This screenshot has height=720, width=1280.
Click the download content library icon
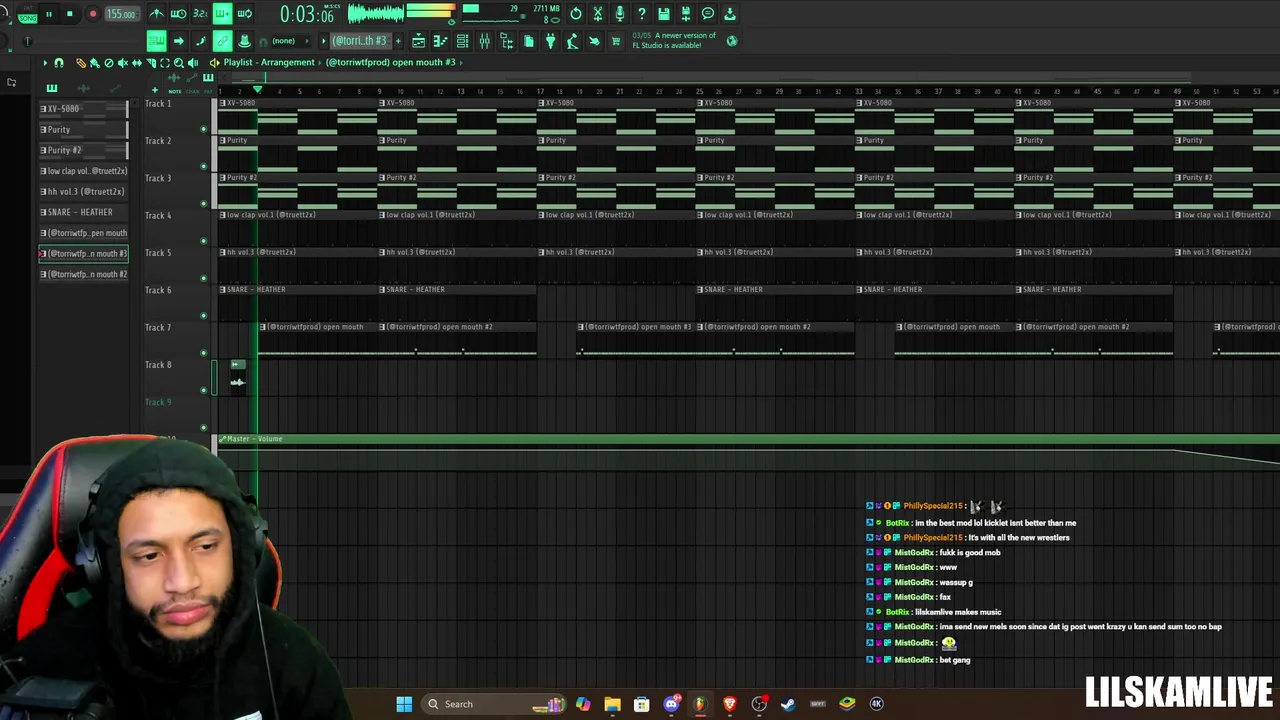[730, 14]
